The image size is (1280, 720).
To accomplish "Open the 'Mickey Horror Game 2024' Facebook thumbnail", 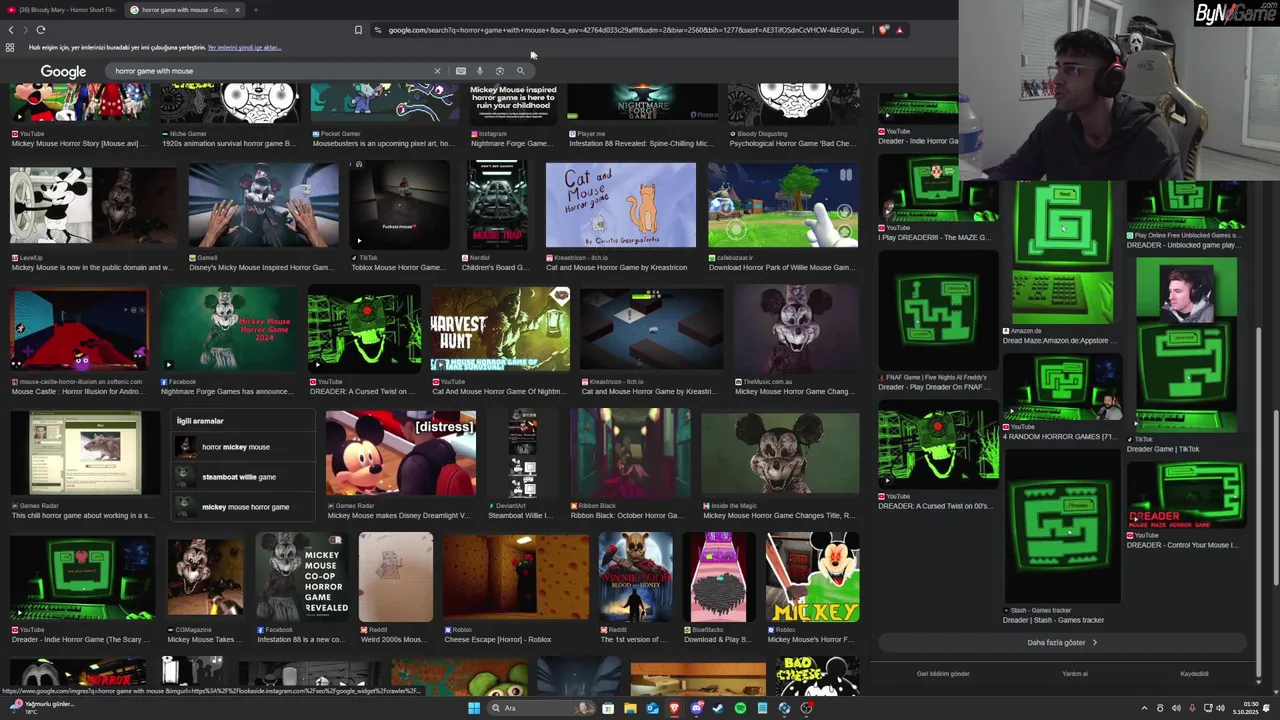I will [228, 329].
